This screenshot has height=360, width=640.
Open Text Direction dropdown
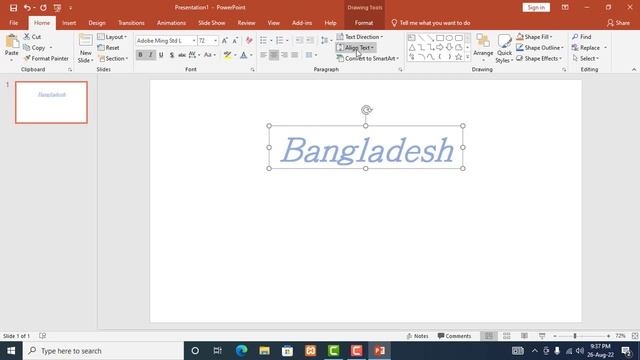[360, 37]
